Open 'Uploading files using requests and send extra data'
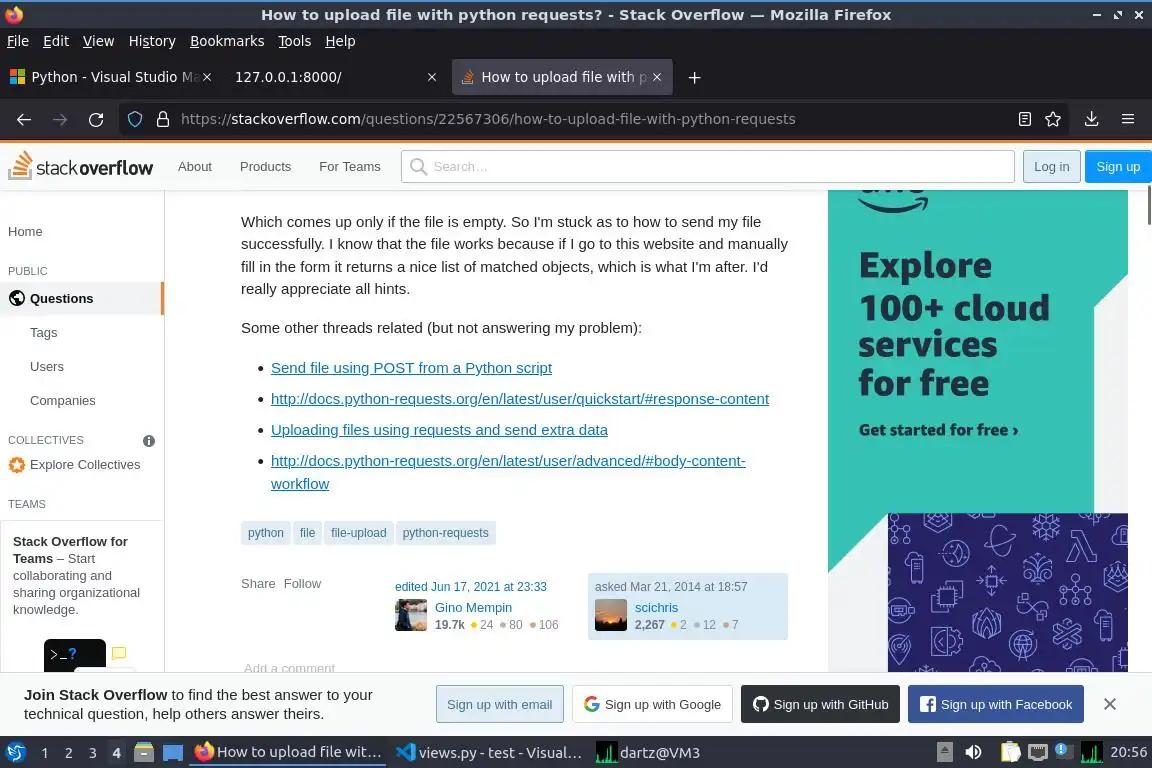Screen dimensions: 1152x768 [x=439, y=430]
